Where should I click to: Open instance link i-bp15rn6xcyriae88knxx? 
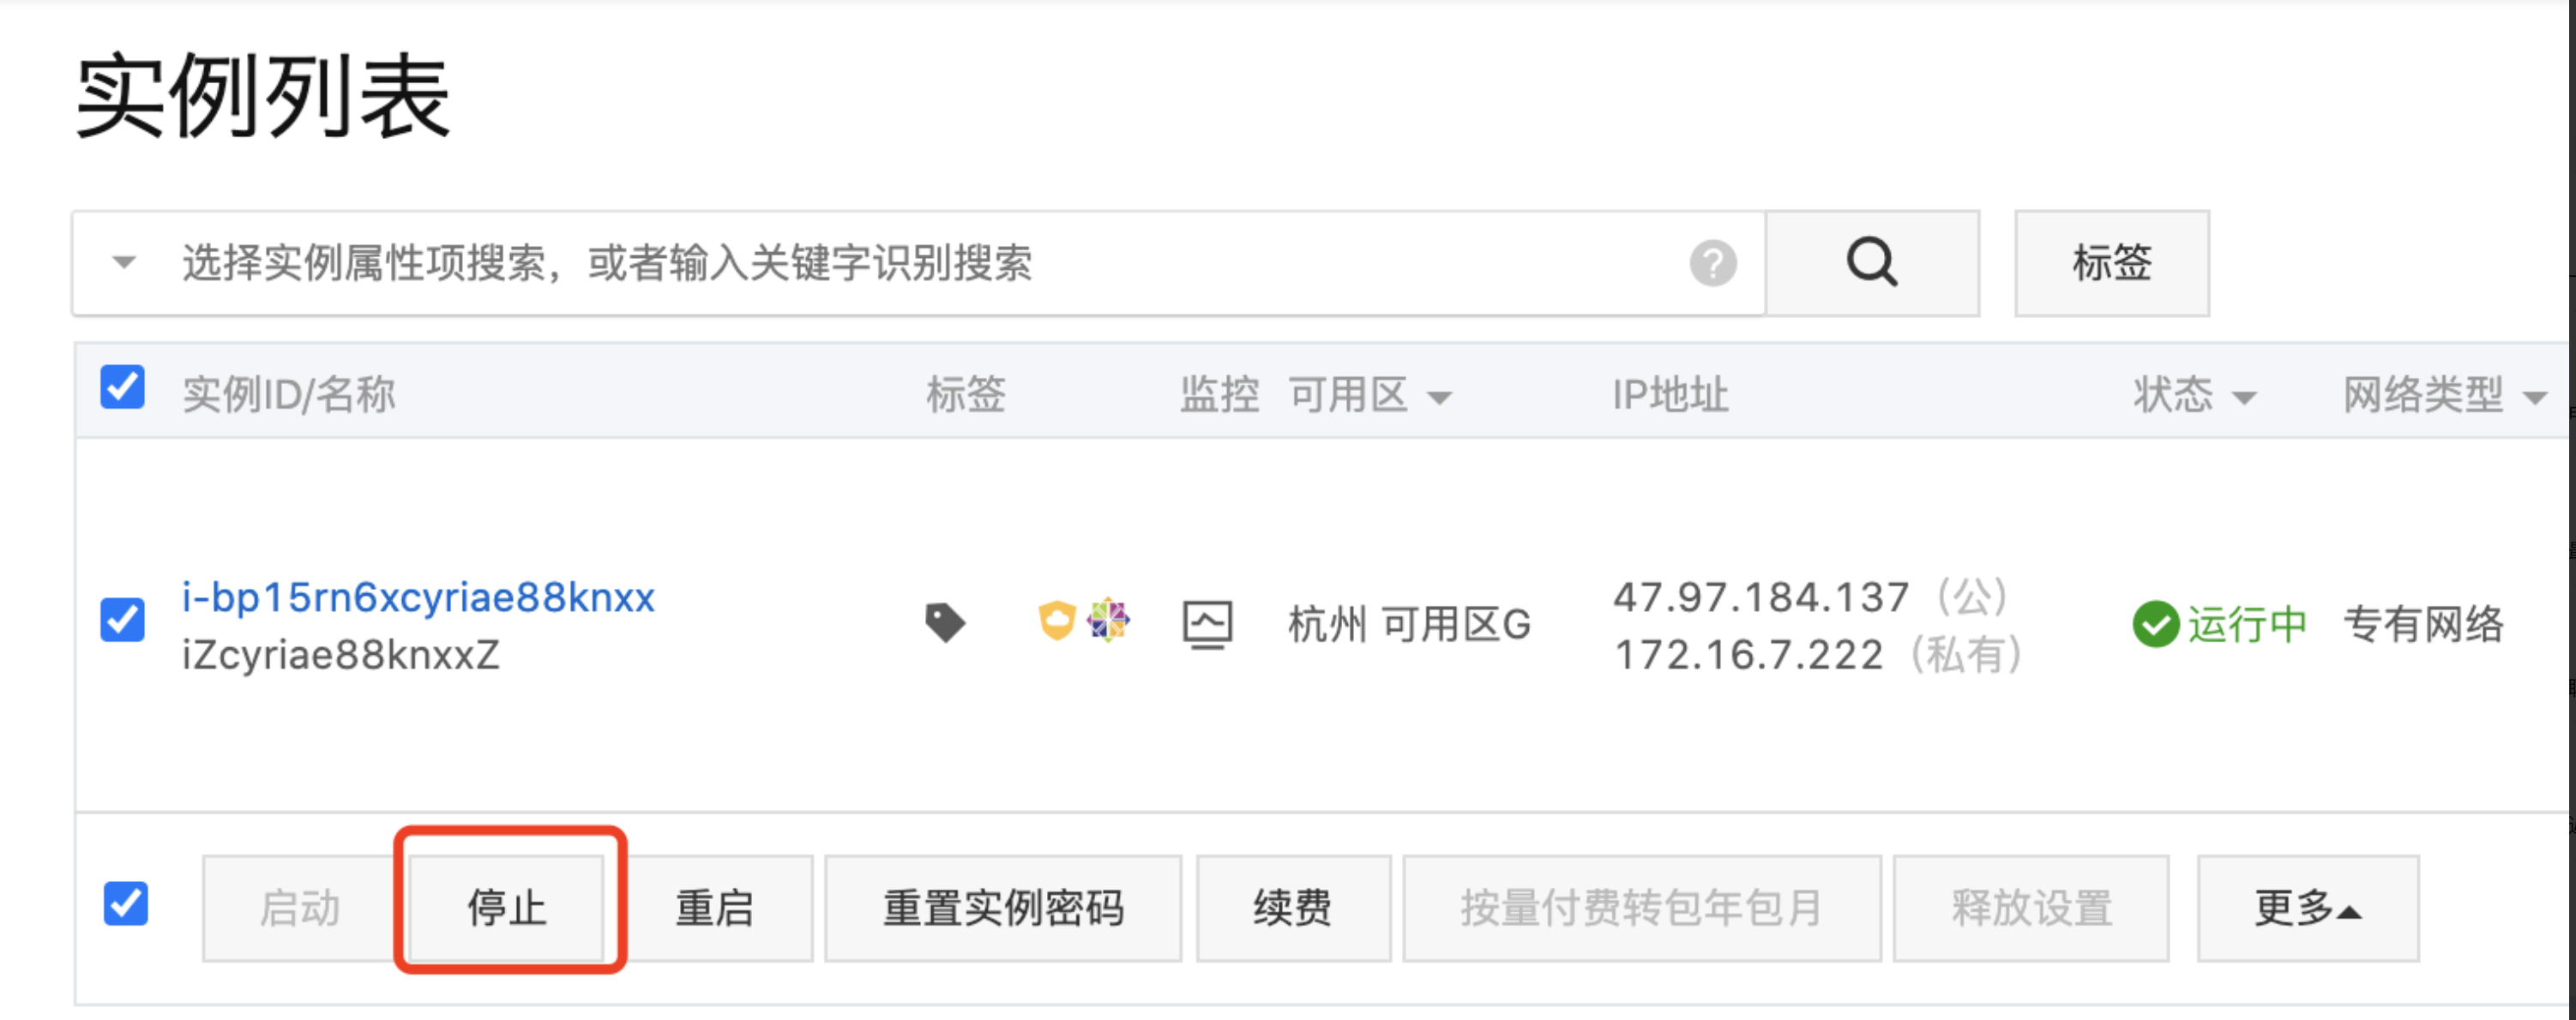[418, 597]
